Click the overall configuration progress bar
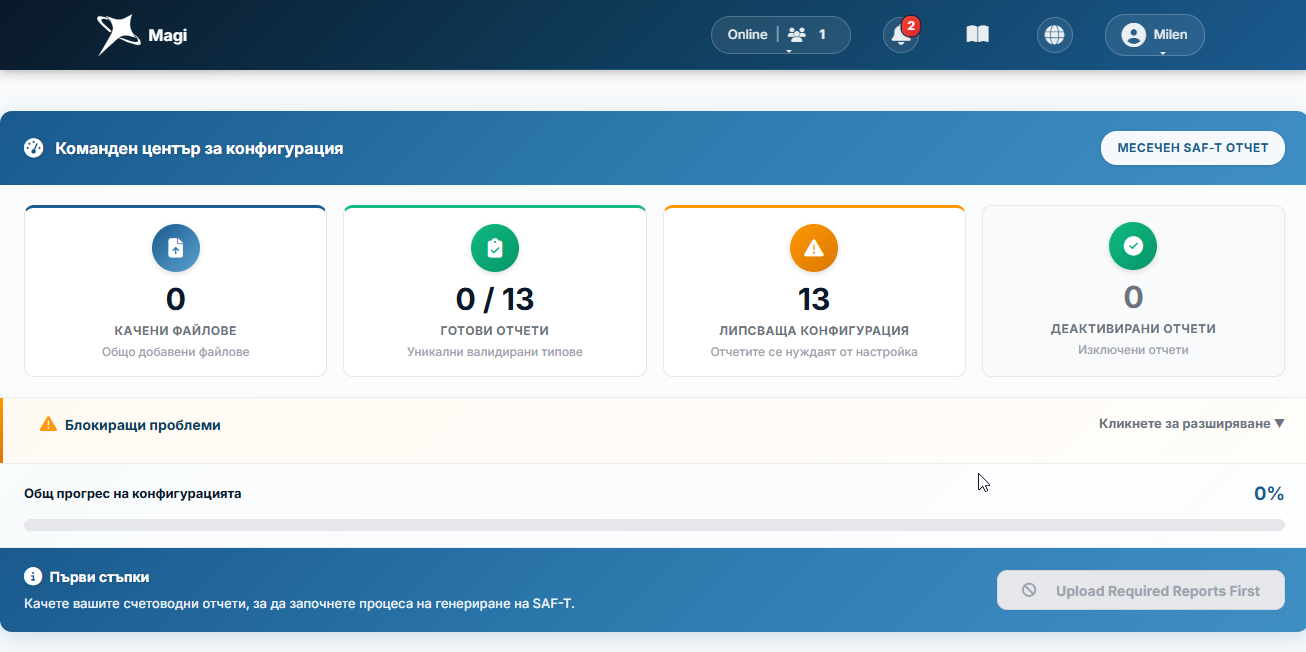The height and width of the screenshot is (652, 1306). click(x=654, y=525)
